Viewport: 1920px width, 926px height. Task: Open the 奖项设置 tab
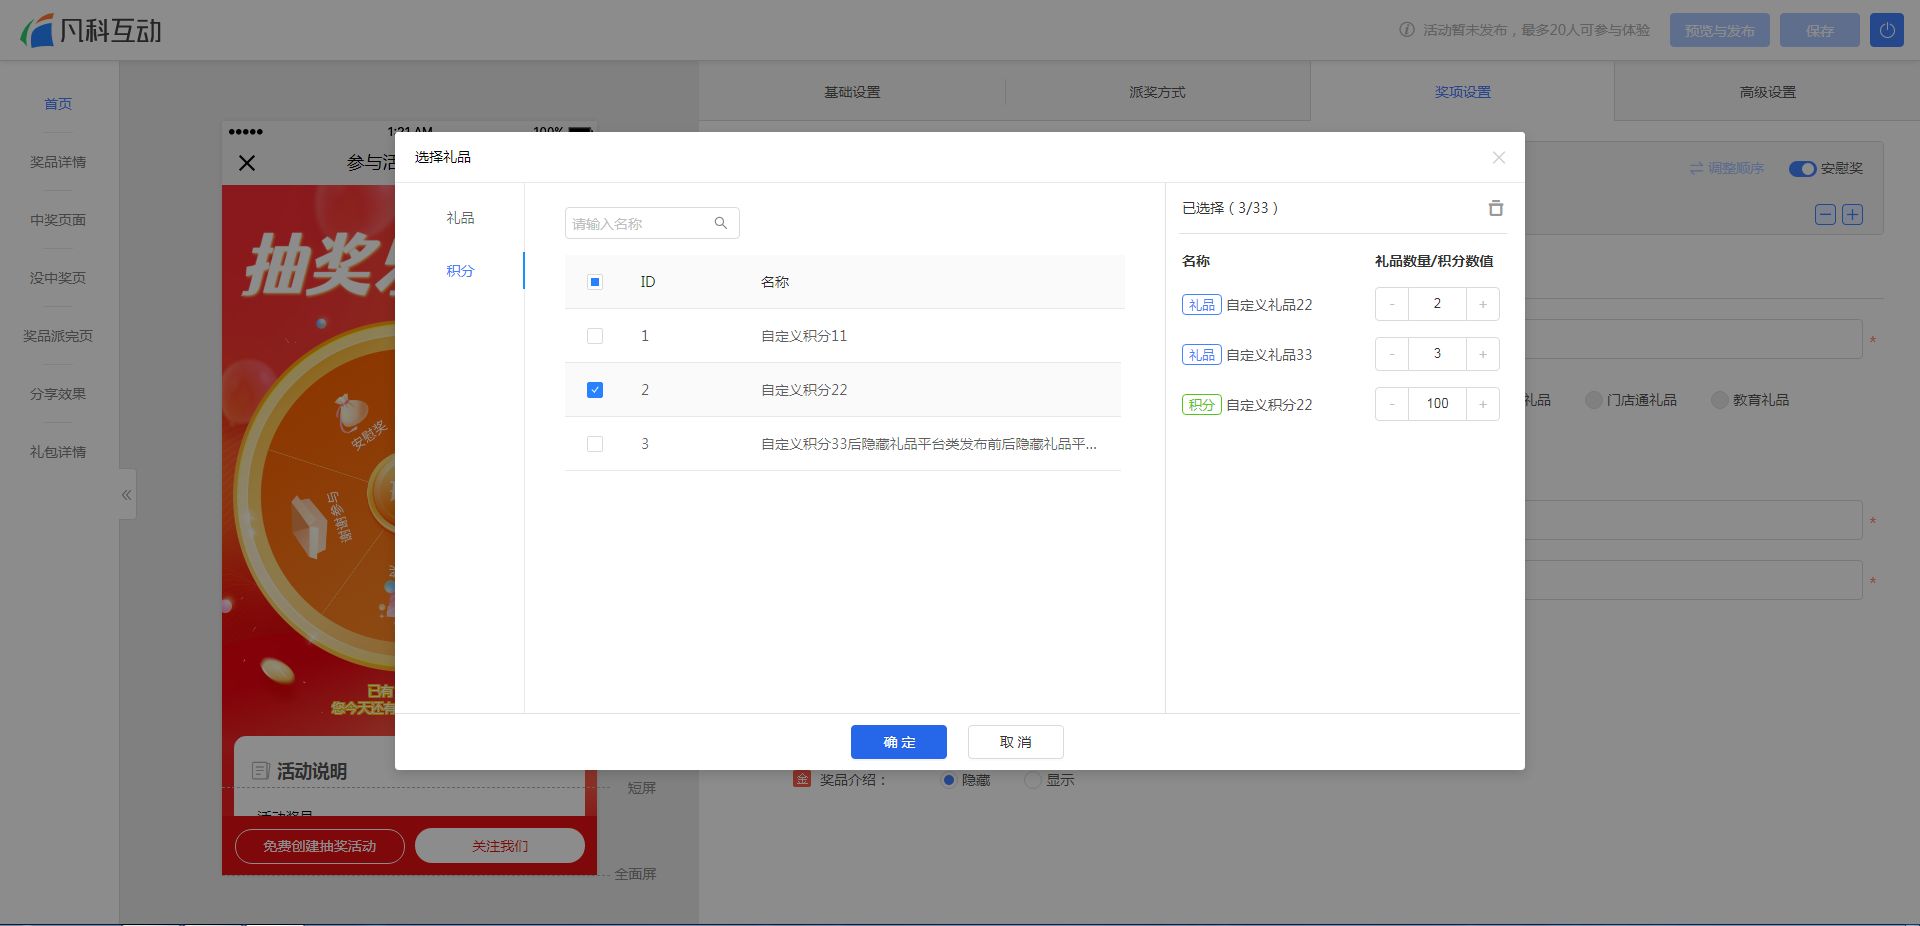(1462, 92)
